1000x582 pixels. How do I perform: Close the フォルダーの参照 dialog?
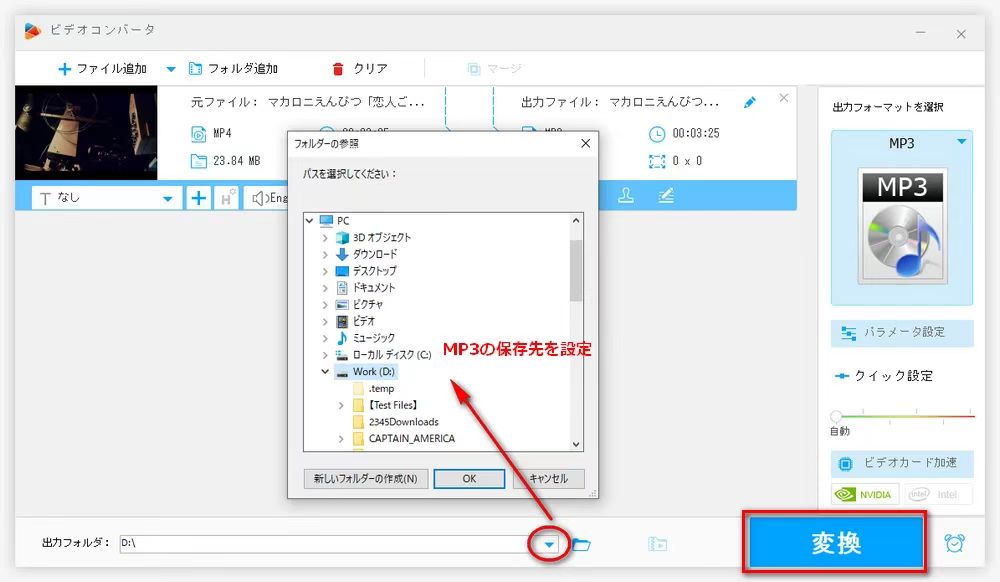[585, 143]
